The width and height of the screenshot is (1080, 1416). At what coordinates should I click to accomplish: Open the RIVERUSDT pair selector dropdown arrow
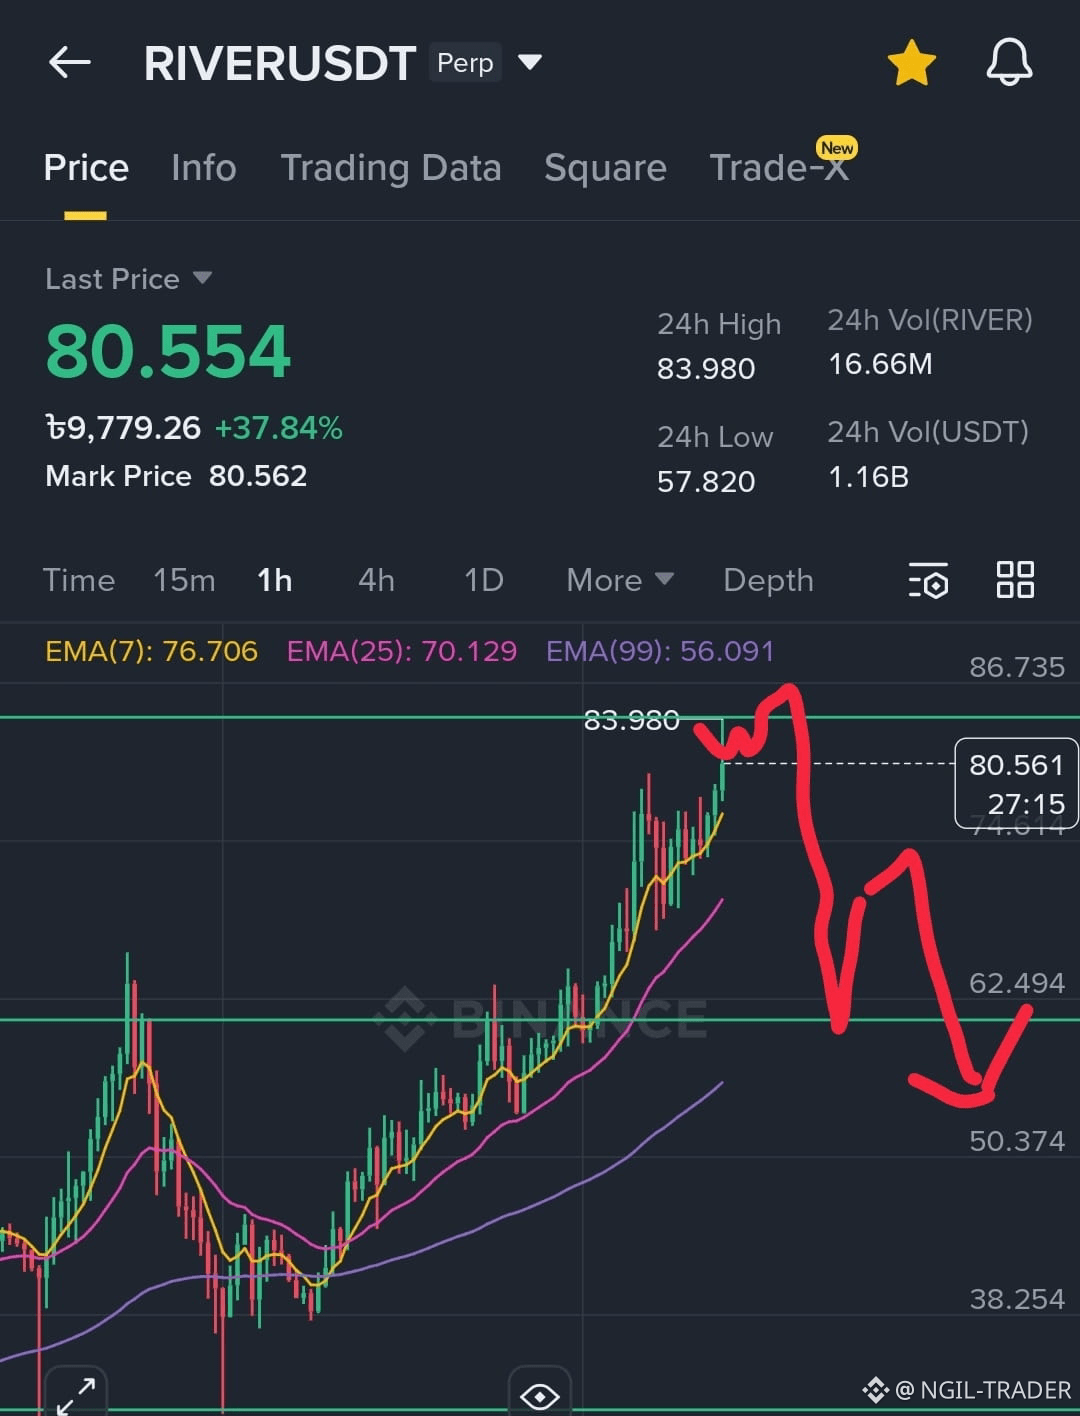point(530,63)
